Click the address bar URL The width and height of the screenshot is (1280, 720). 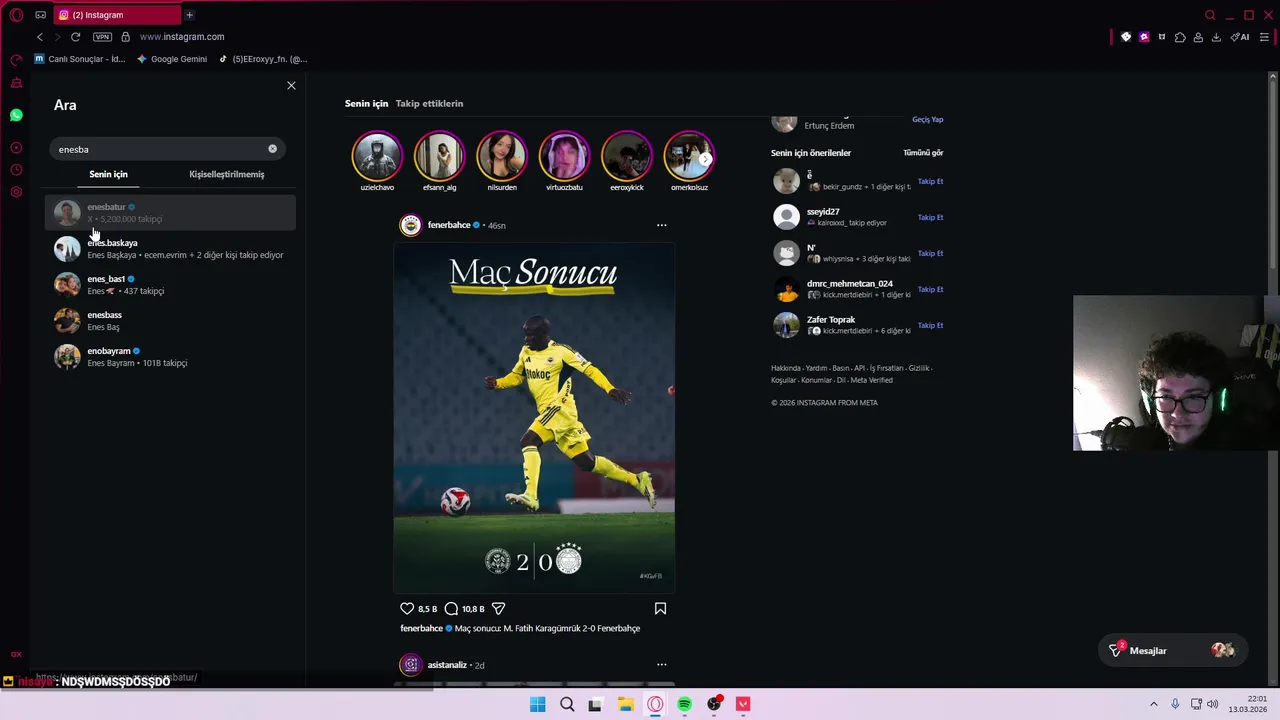click(182, 37)
